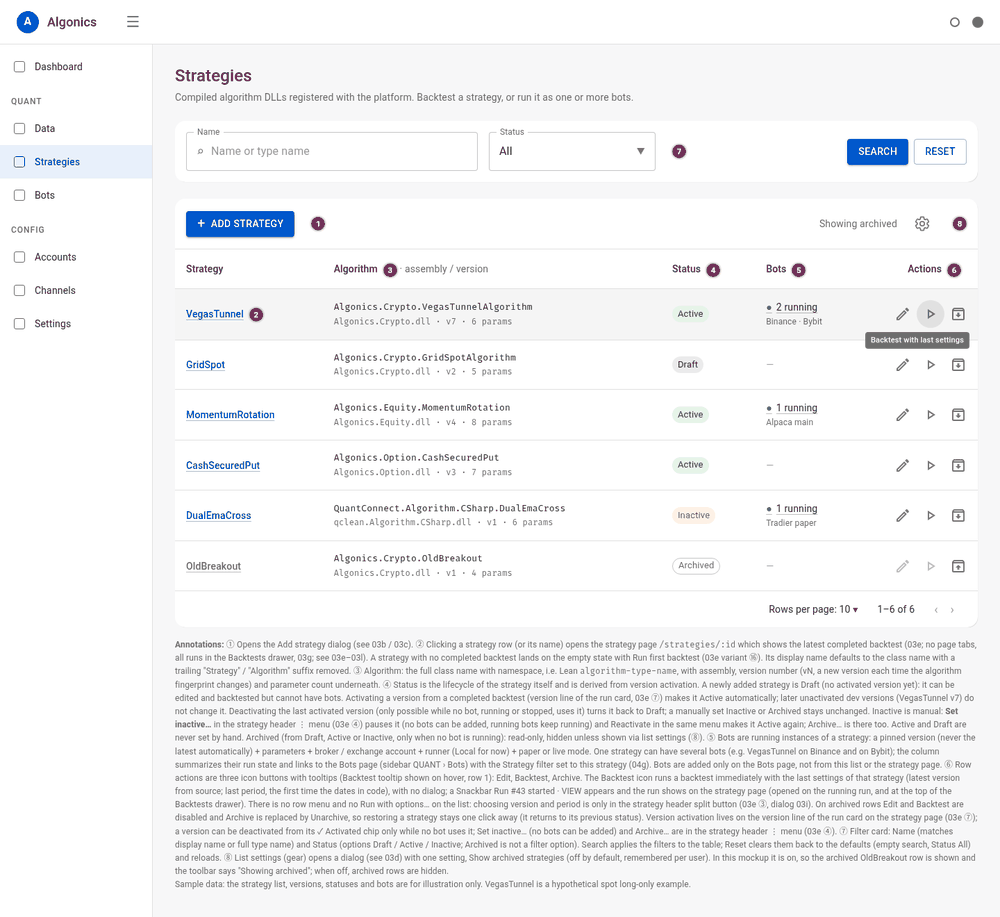Screen dimensions: 1000x917
Task: Unarchive the OldBreakout strategy
Action: (x=958, y=566)
